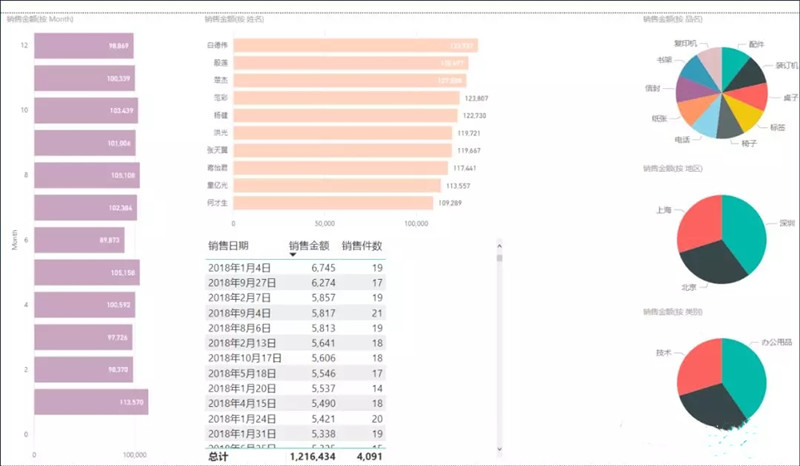Click blue 书架 slice in product pie

pos(696,71)
